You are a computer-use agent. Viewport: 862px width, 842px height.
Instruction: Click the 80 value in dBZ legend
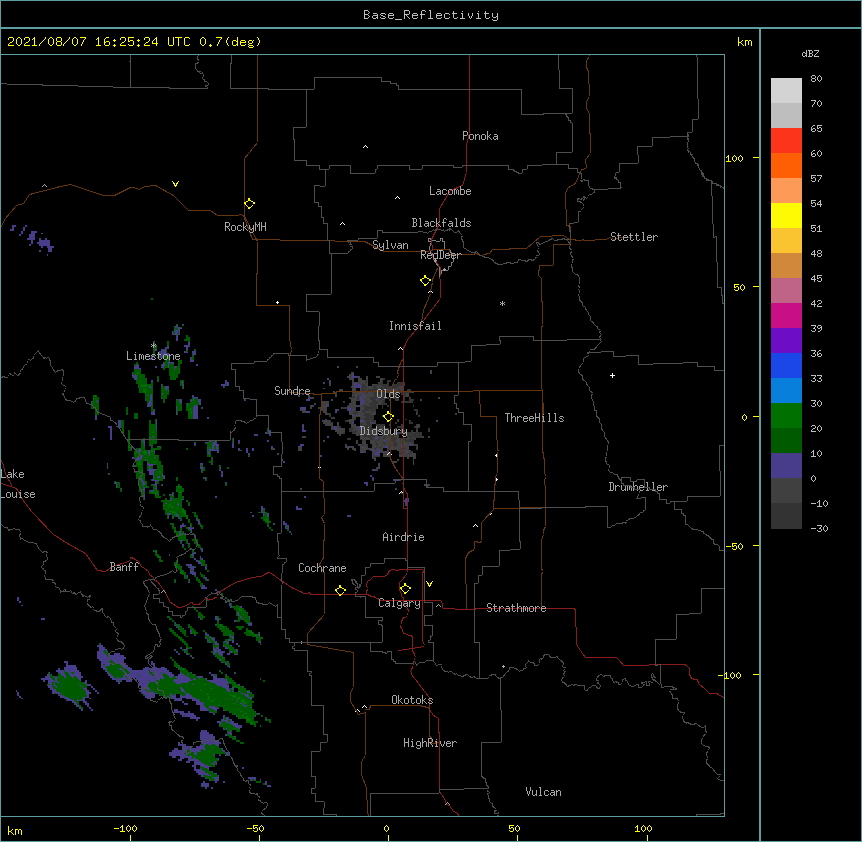point(816,79)
